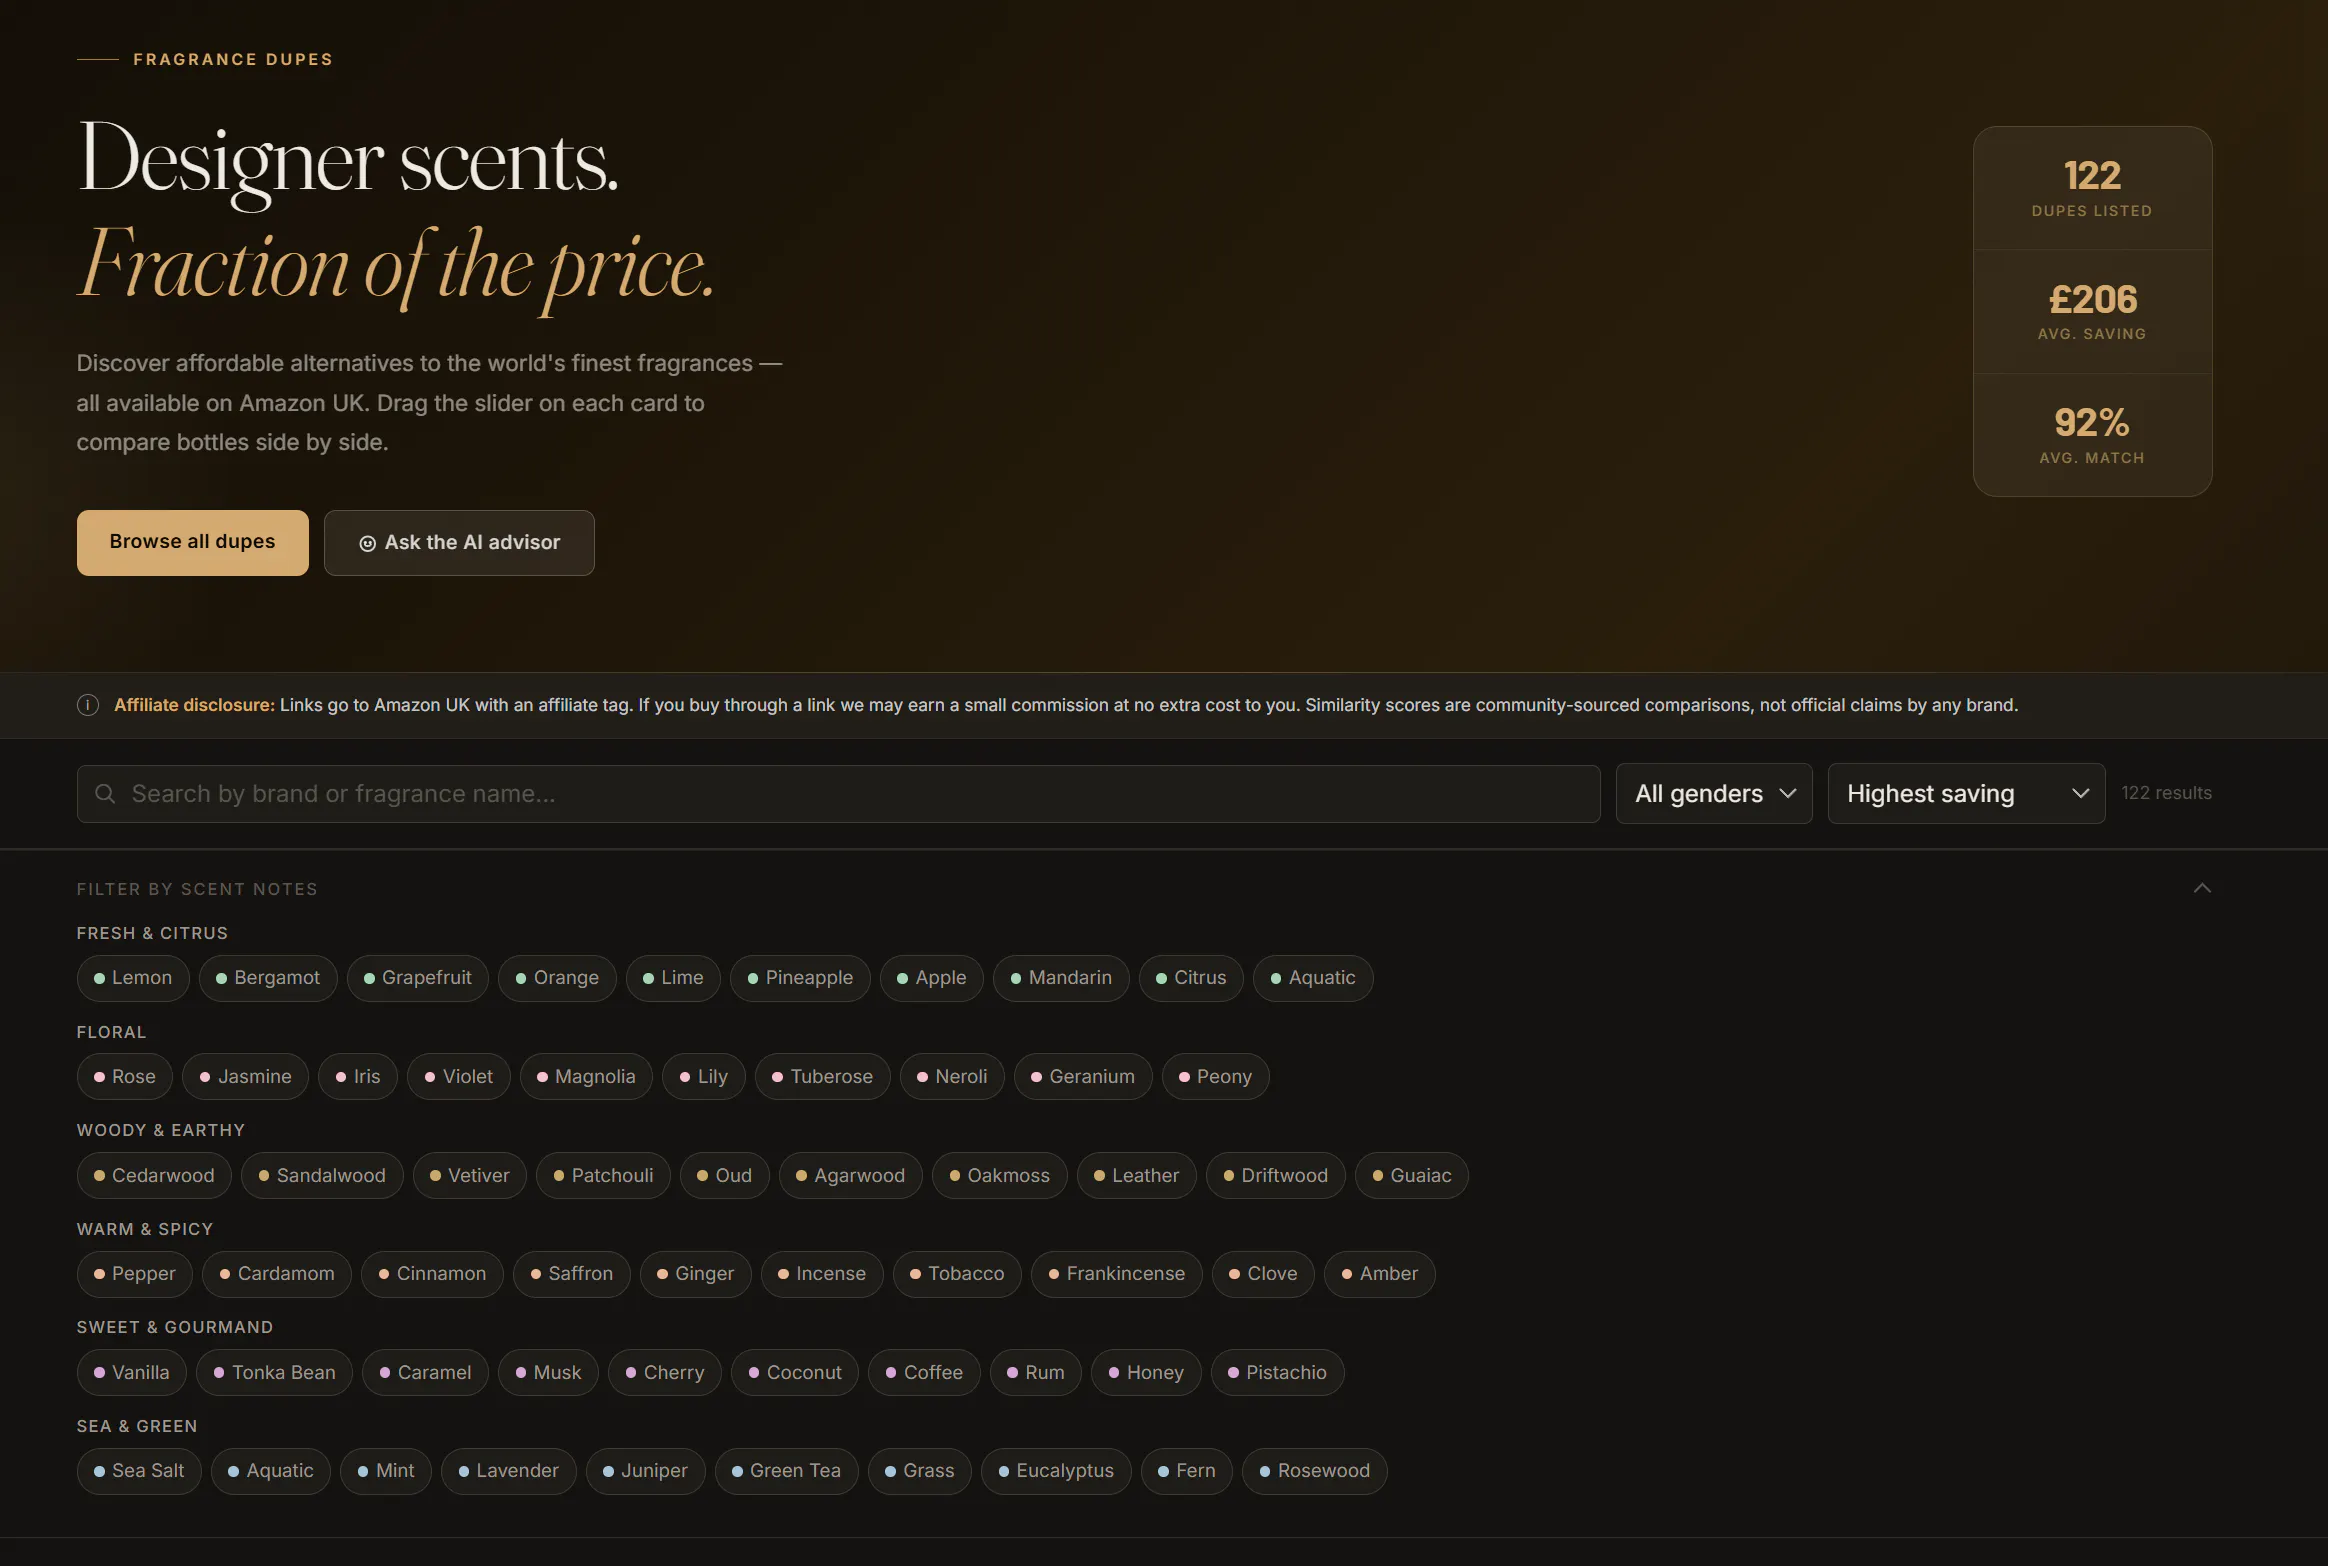
Task: Filter by the Neroli note
Action: coord(952,1077)
